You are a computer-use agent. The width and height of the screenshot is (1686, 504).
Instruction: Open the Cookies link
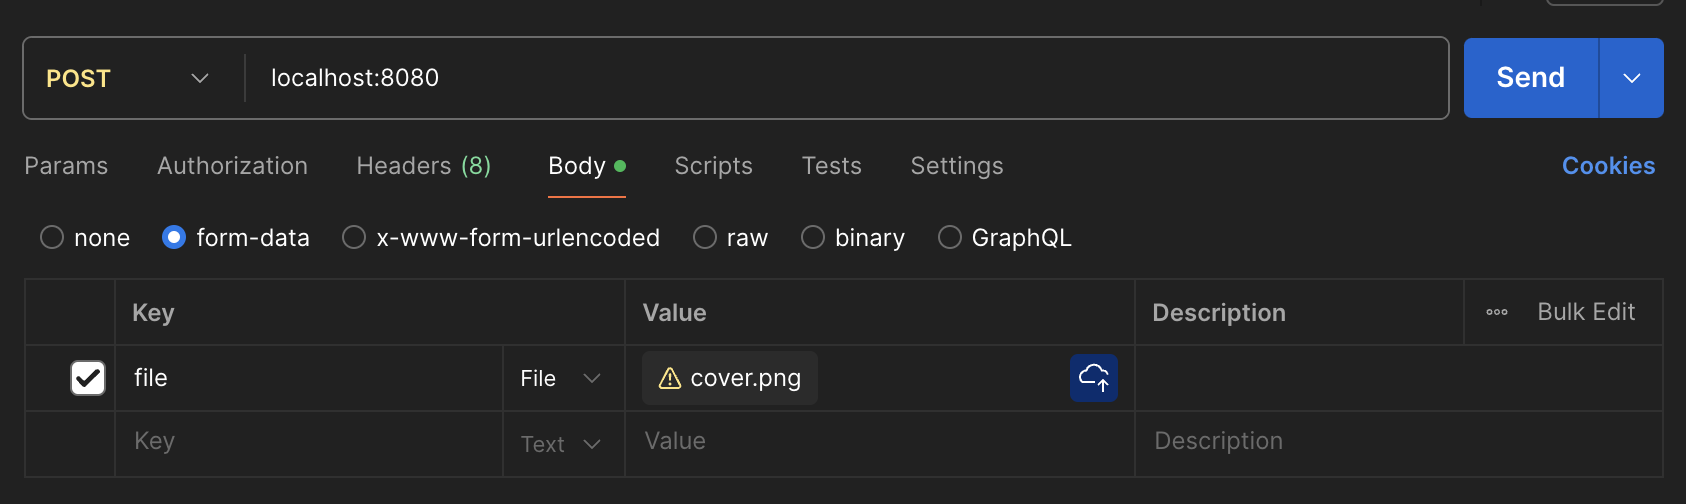pos(1608,166)
